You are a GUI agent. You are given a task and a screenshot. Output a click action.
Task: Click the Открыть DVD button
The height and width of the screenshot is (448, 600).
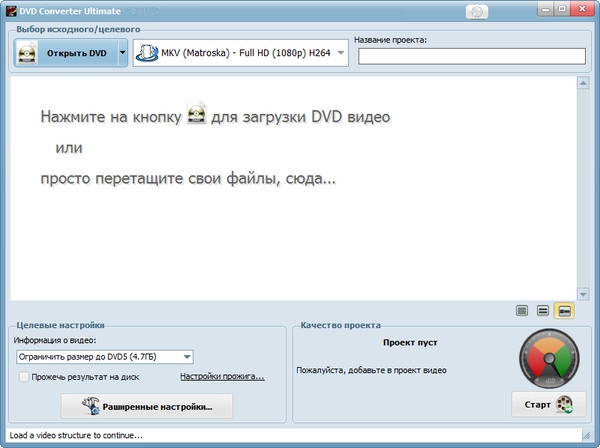[66, 53]
